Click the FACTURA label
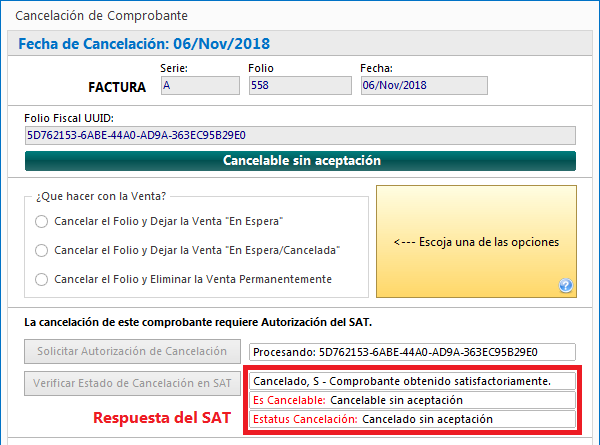The height and width of the screenshot is (445, 600). point(117,87)
